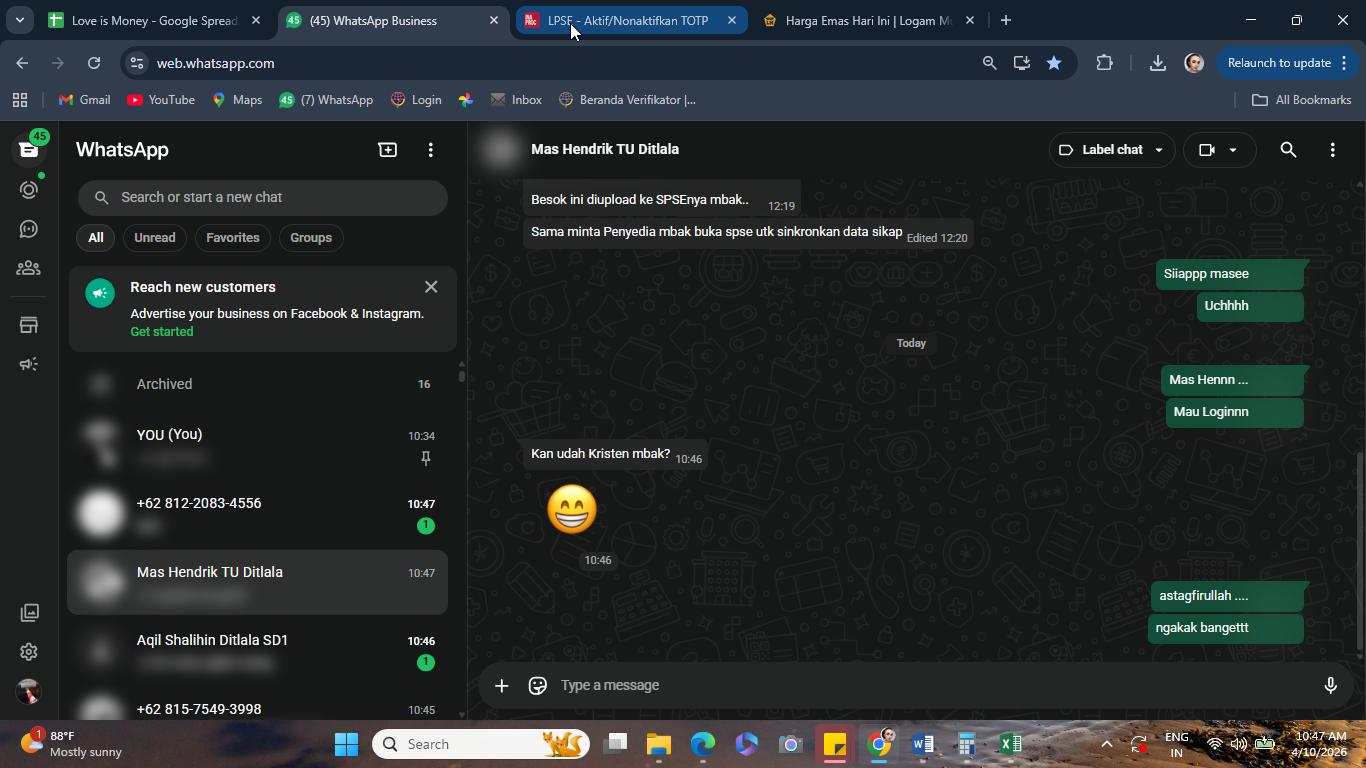
Task: Open Mas Hendrik TU Ditlala contact info header
Action: (x=605, y=149)
